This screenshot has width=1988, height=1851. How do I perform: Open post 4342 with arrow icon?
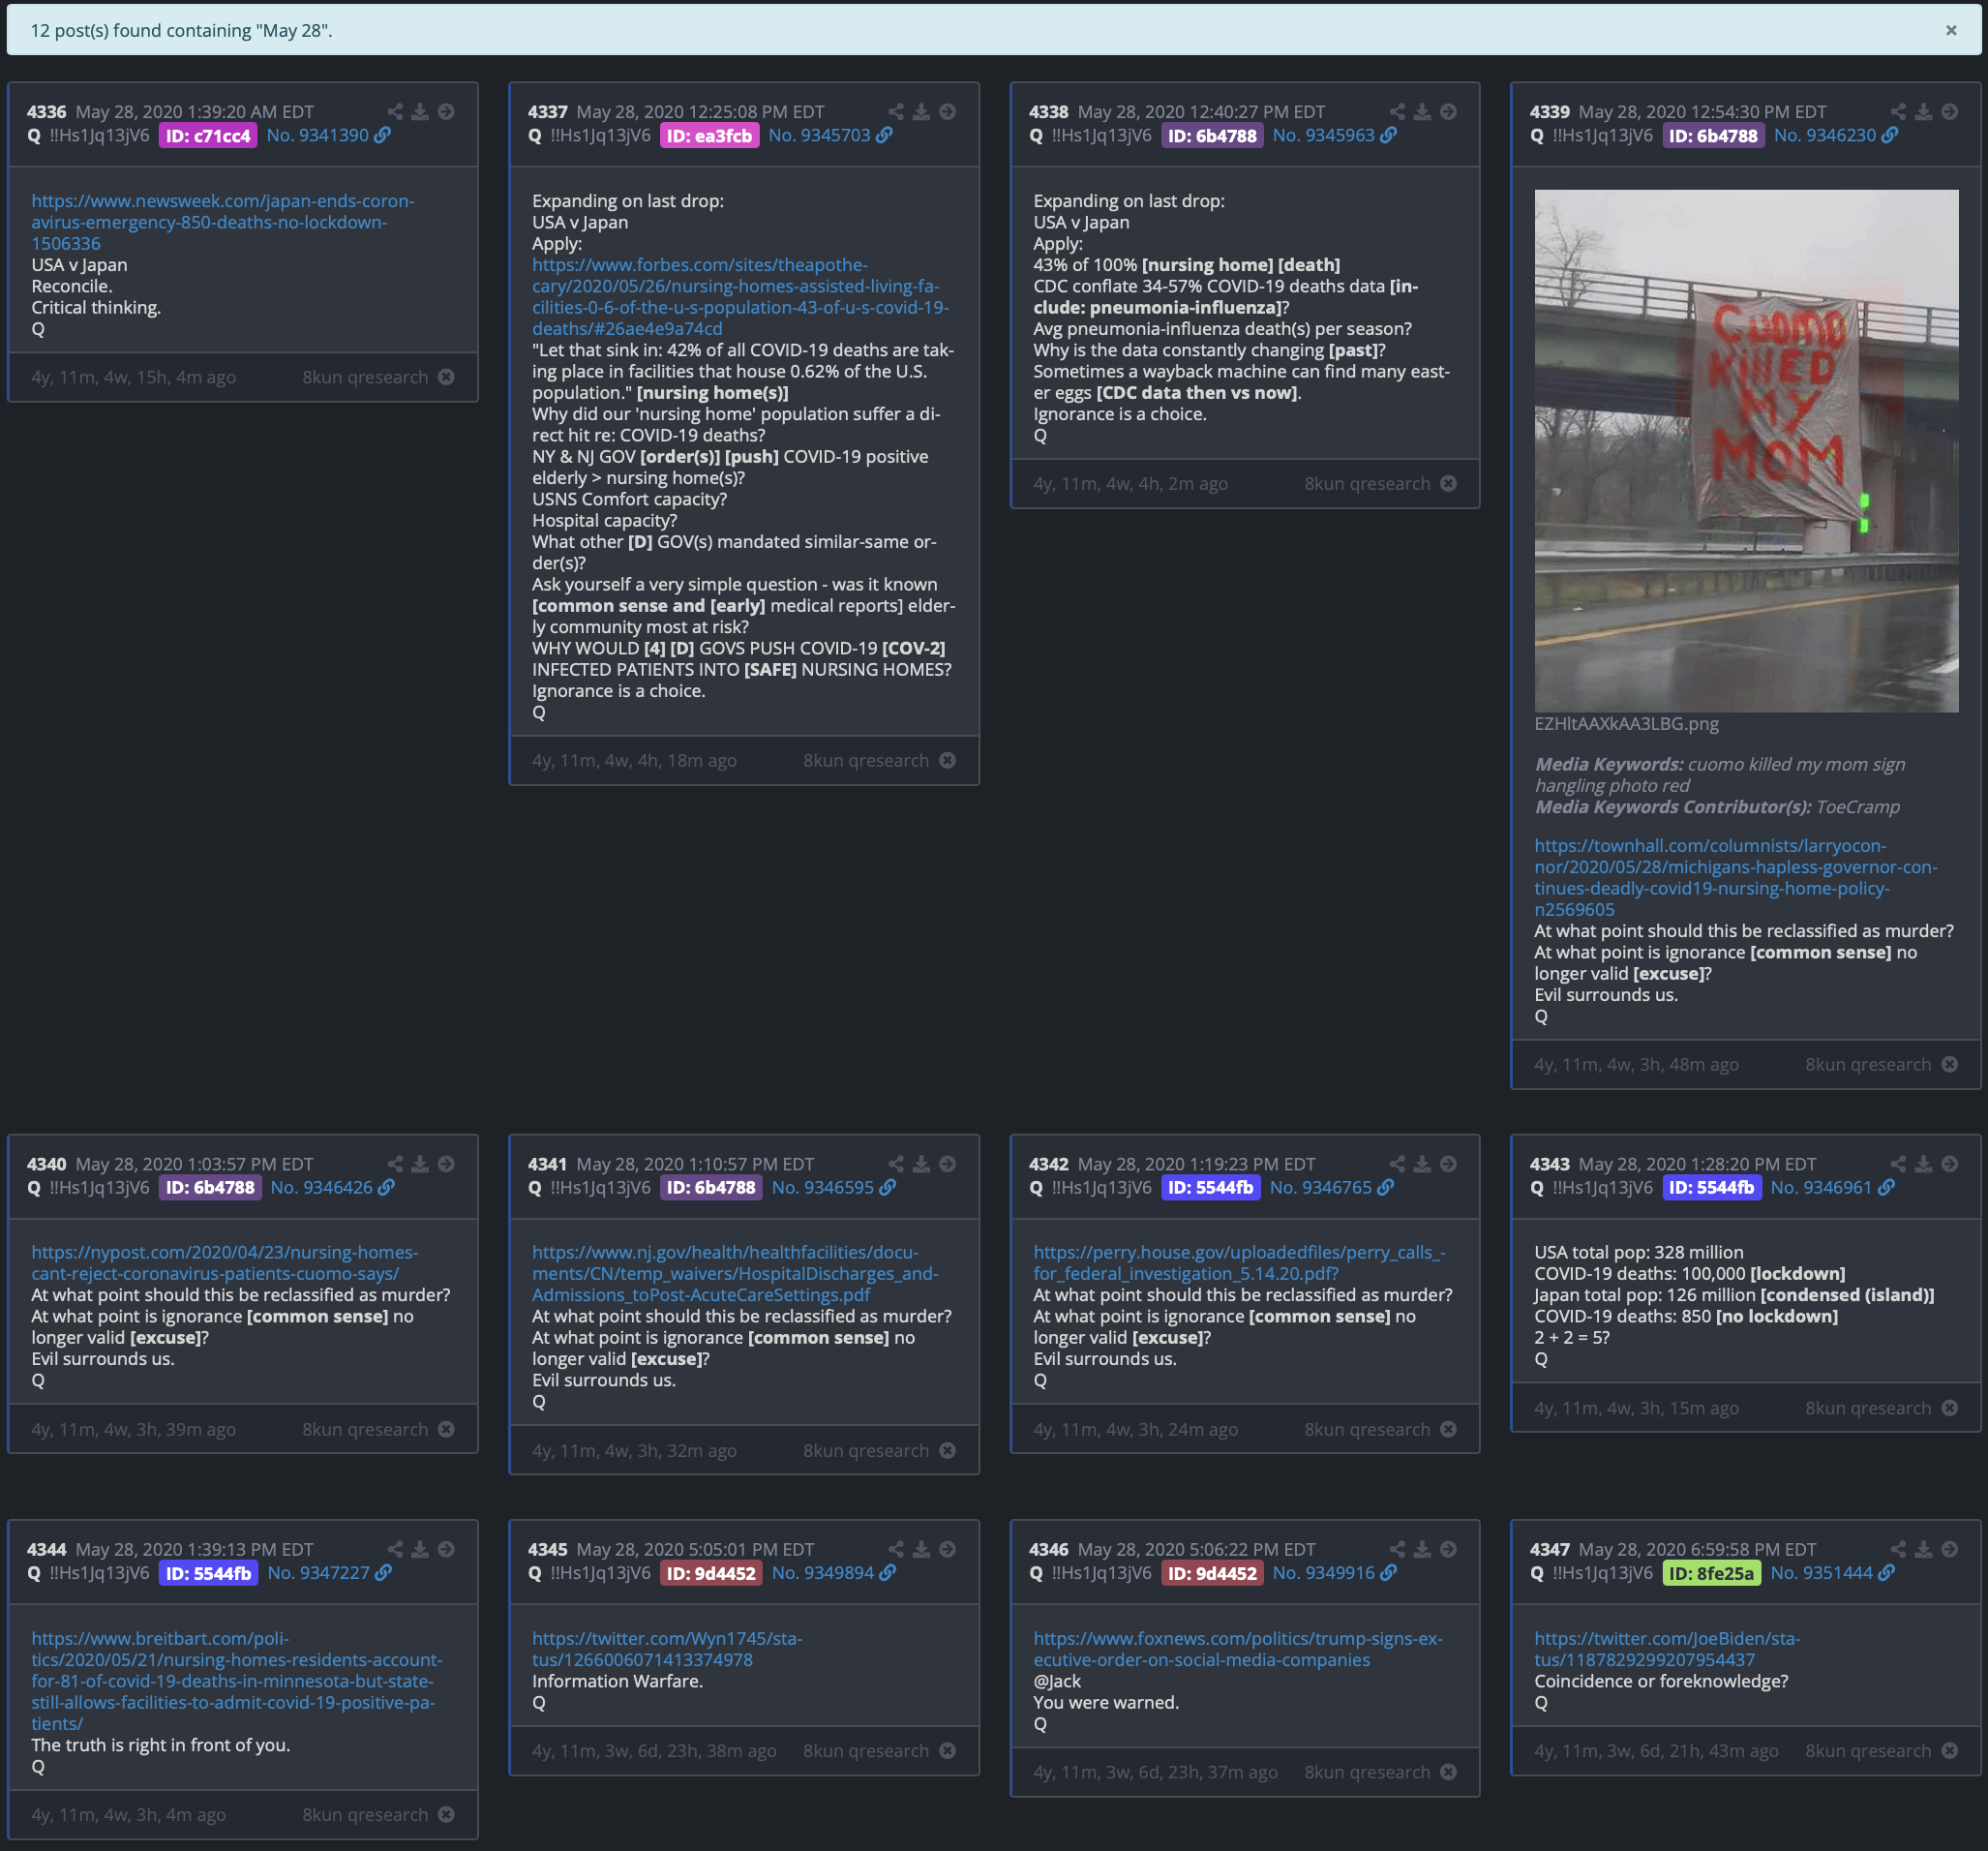pos(1448,1164)
